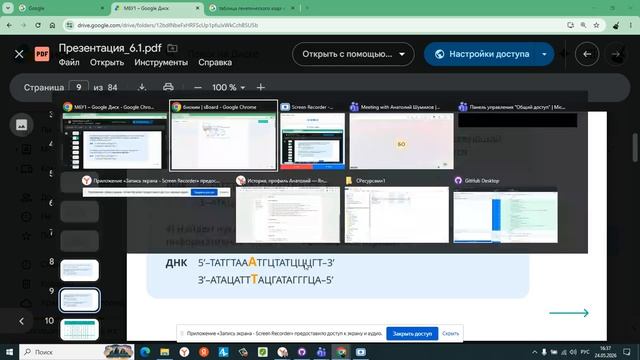Open Google Chrome from the taskbar

coord(341,352)
